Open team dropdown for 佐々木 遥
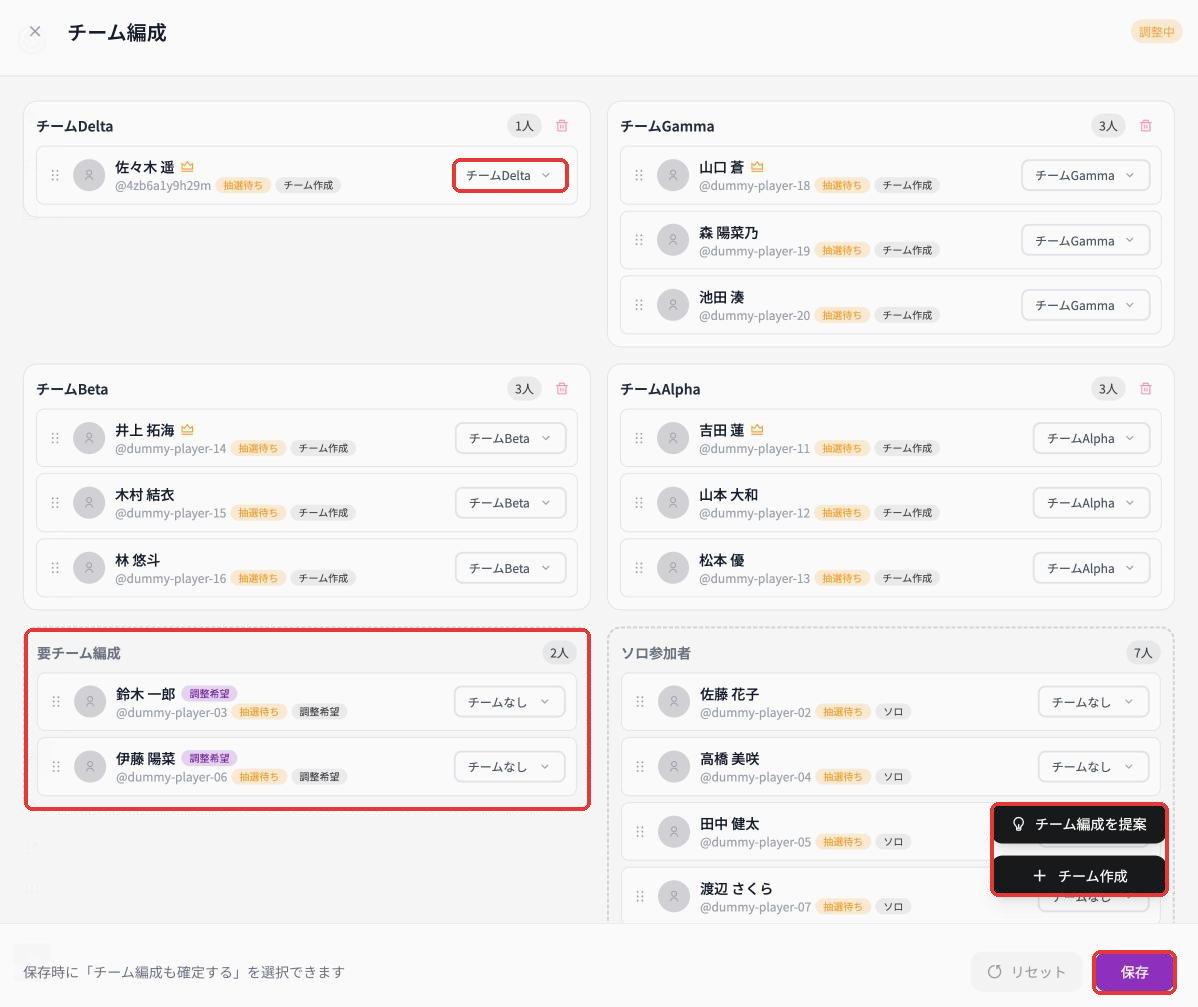The image size is (1198, 1007). pos(510,176)
